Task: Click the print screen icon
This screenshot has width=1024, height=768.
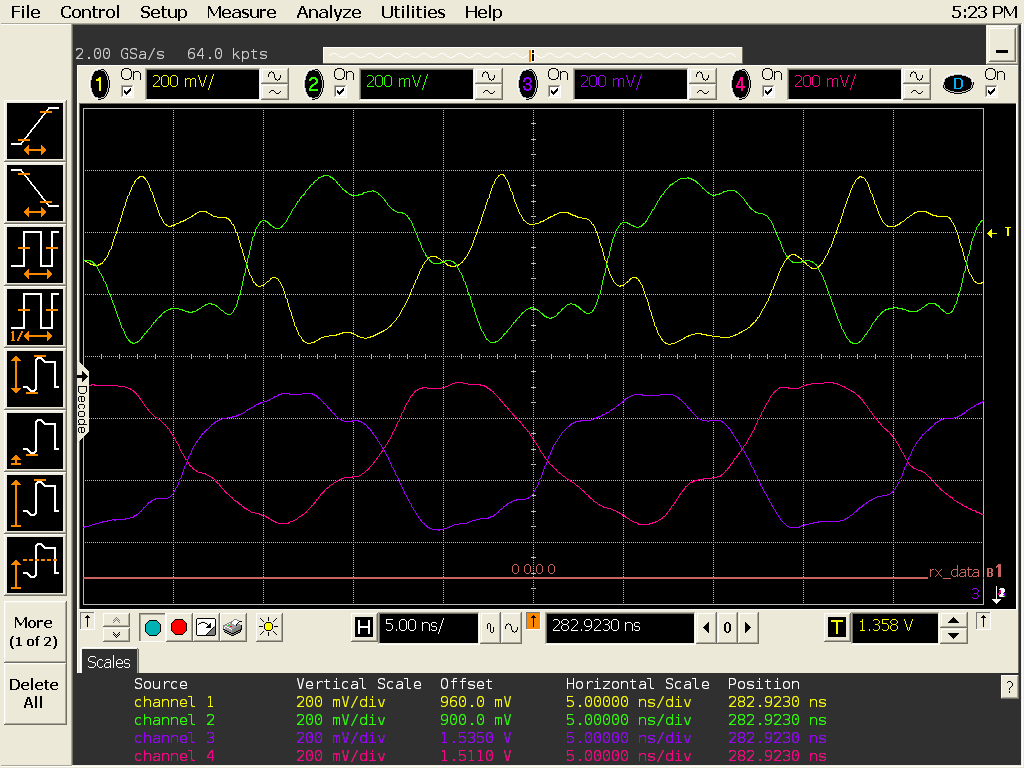Action: pos(232,628)
